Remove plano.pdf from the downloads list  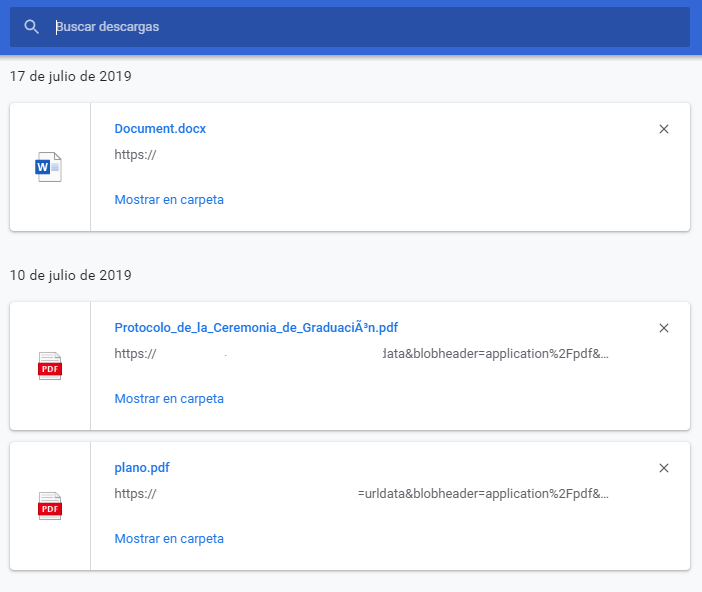click(664, 468)
